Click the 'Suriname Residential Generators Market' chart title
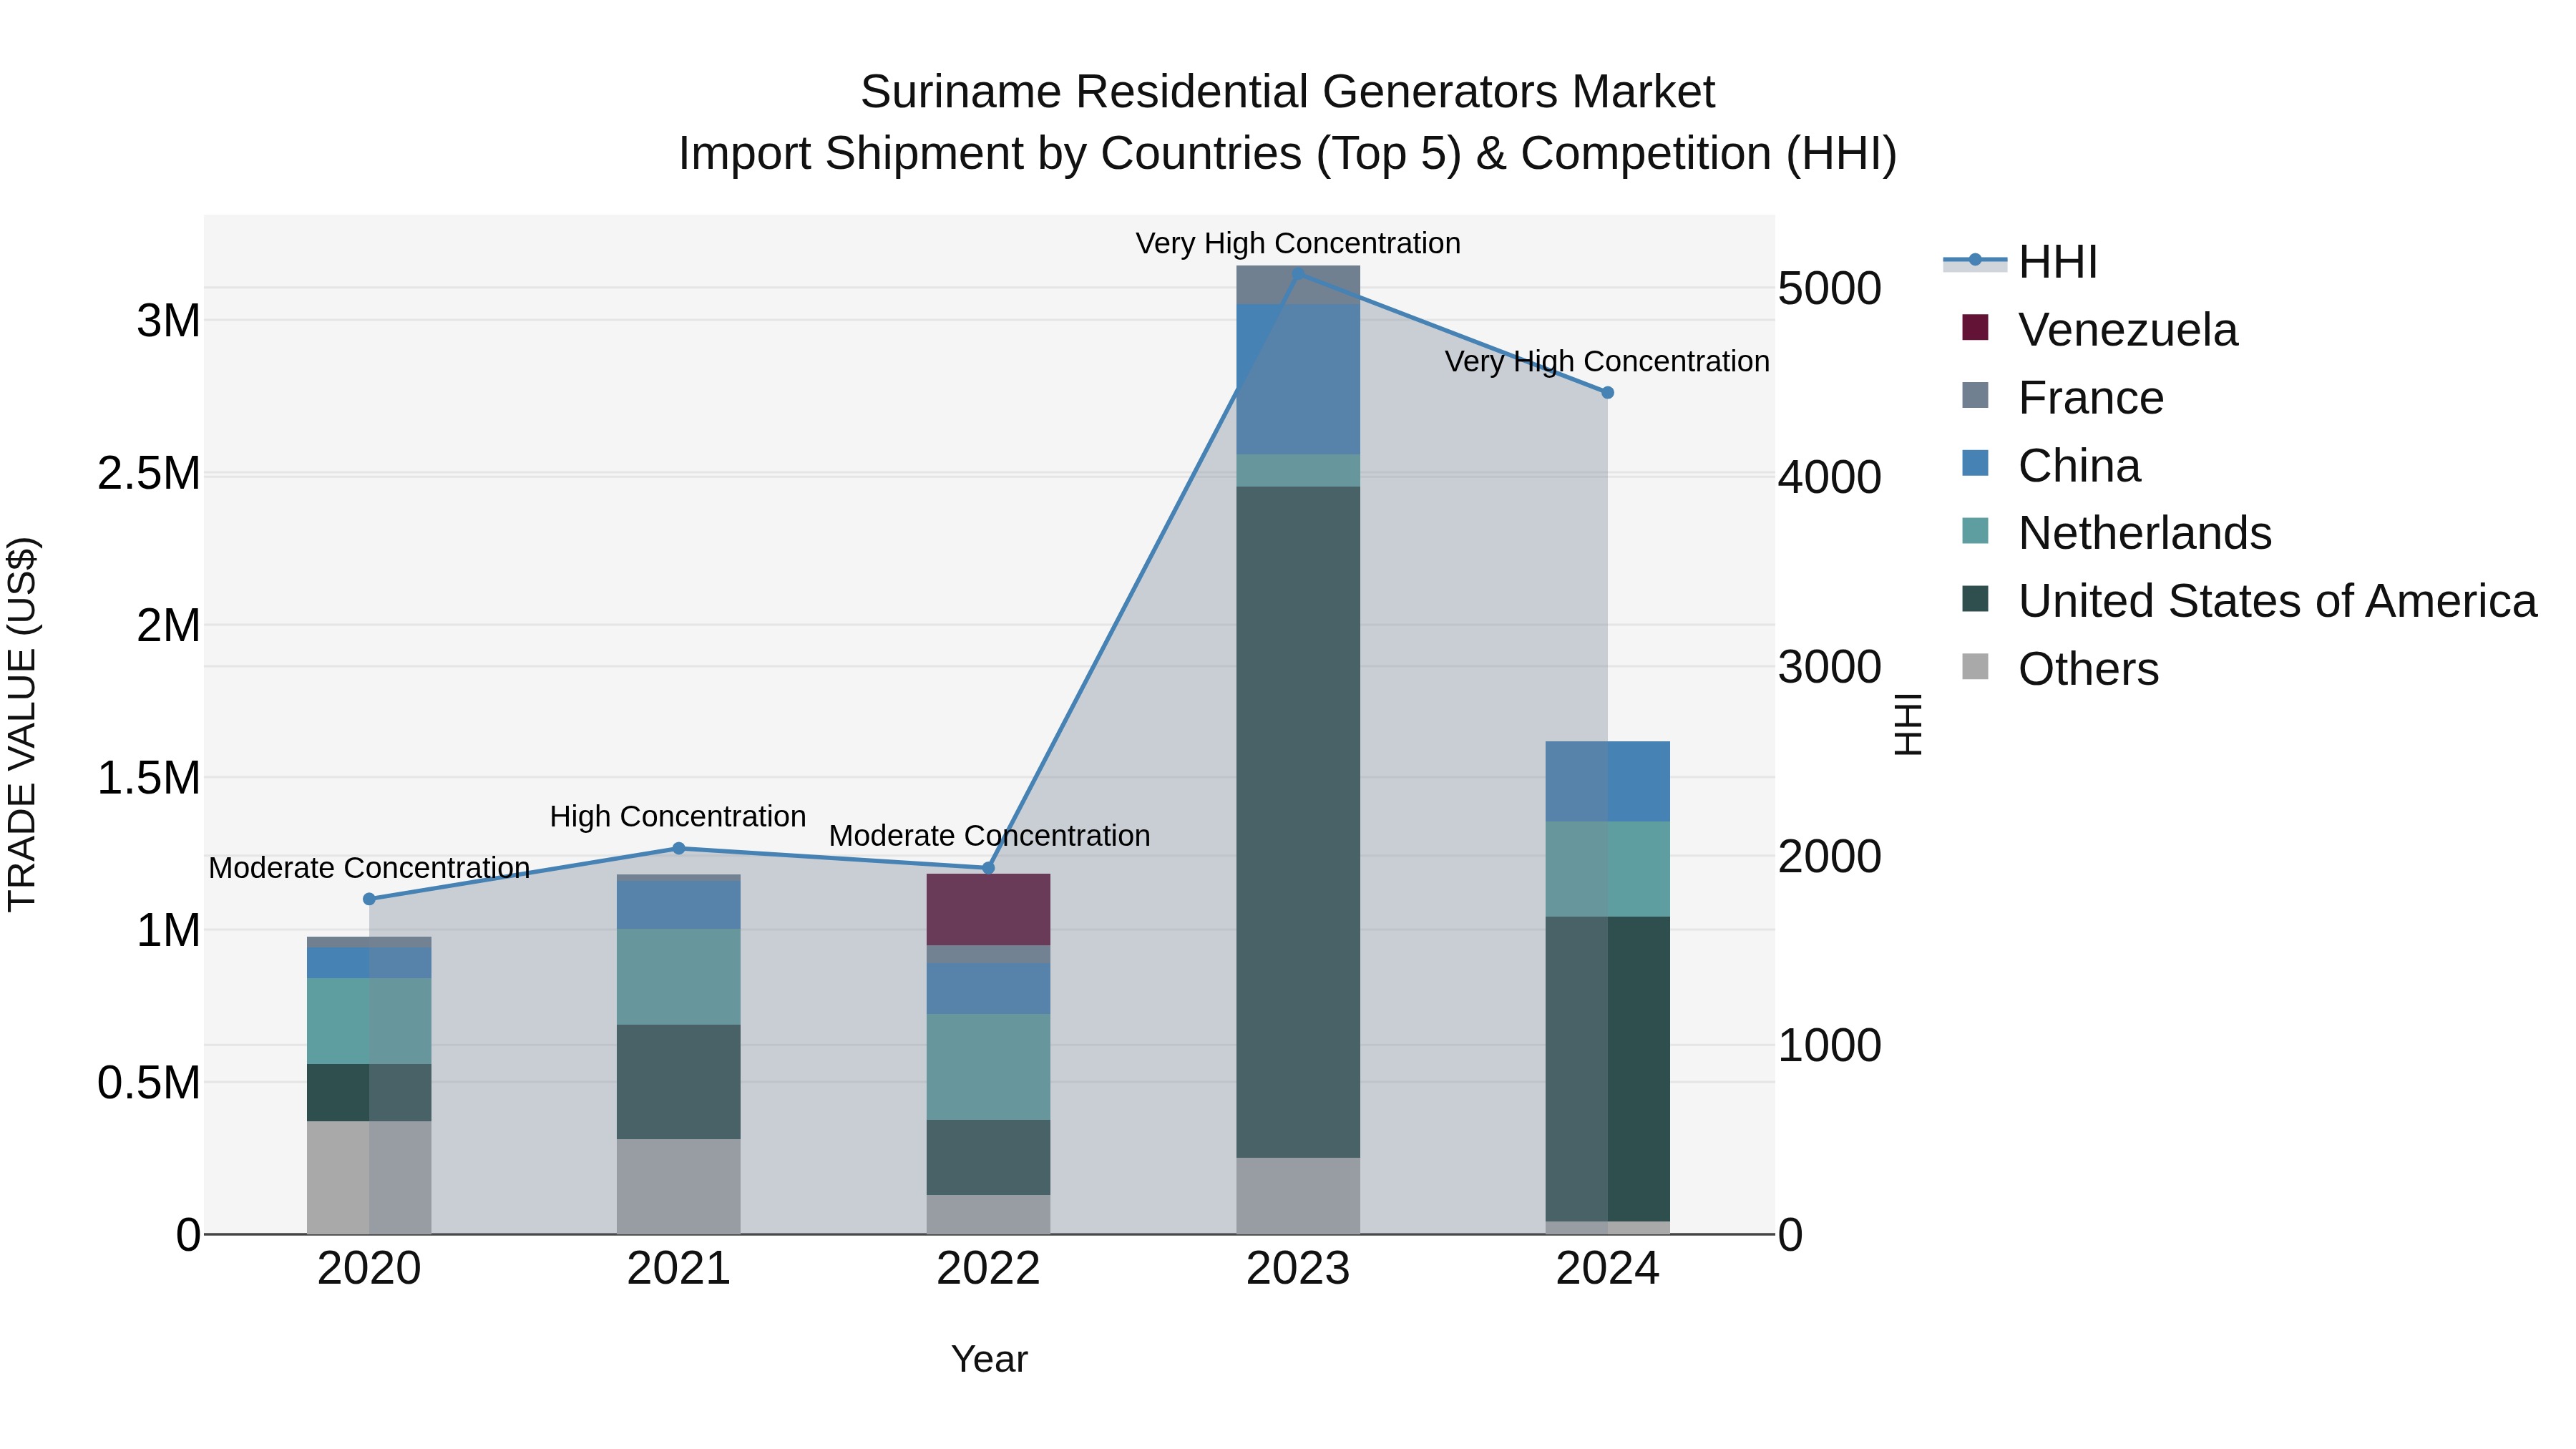Screen dimensions: 2576x1449 click(1288, 92)
